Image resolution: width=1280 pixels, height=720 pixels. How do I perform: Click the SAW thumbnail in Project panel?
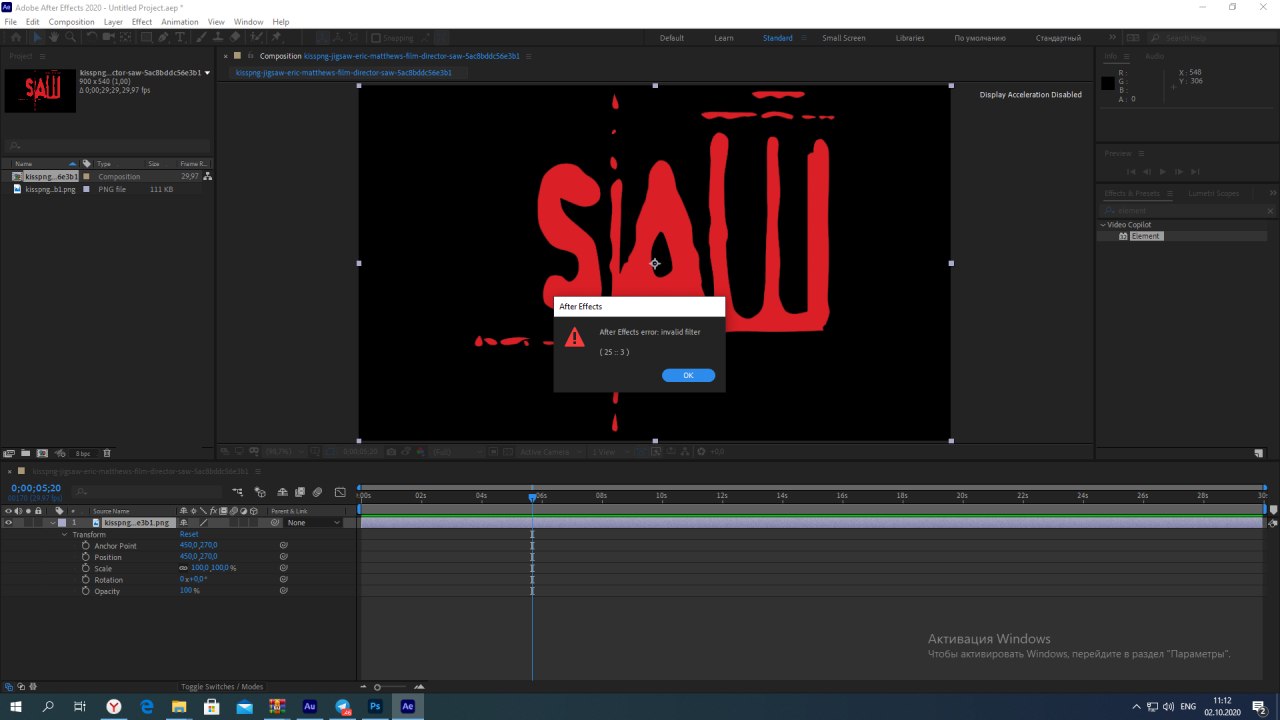point(40,90)
